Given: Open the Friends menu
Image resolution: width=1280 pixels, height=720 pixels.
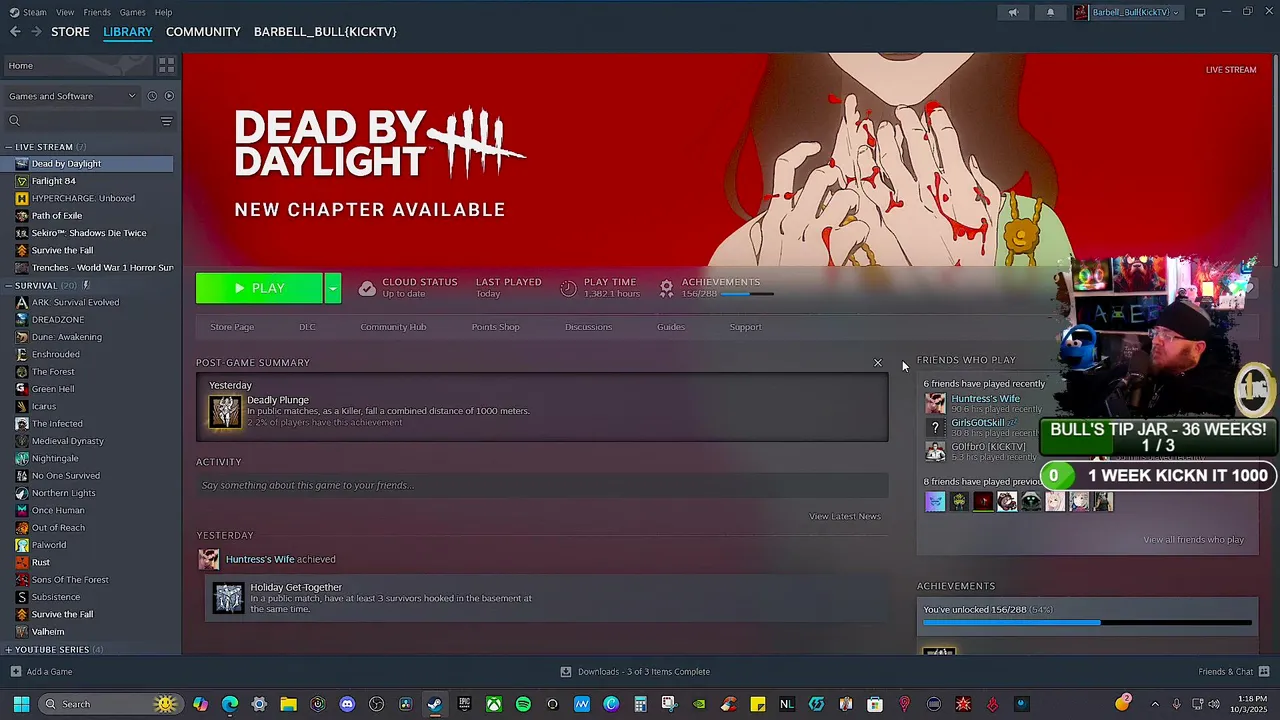Looking at the screenshot, I should coord(97,12).
